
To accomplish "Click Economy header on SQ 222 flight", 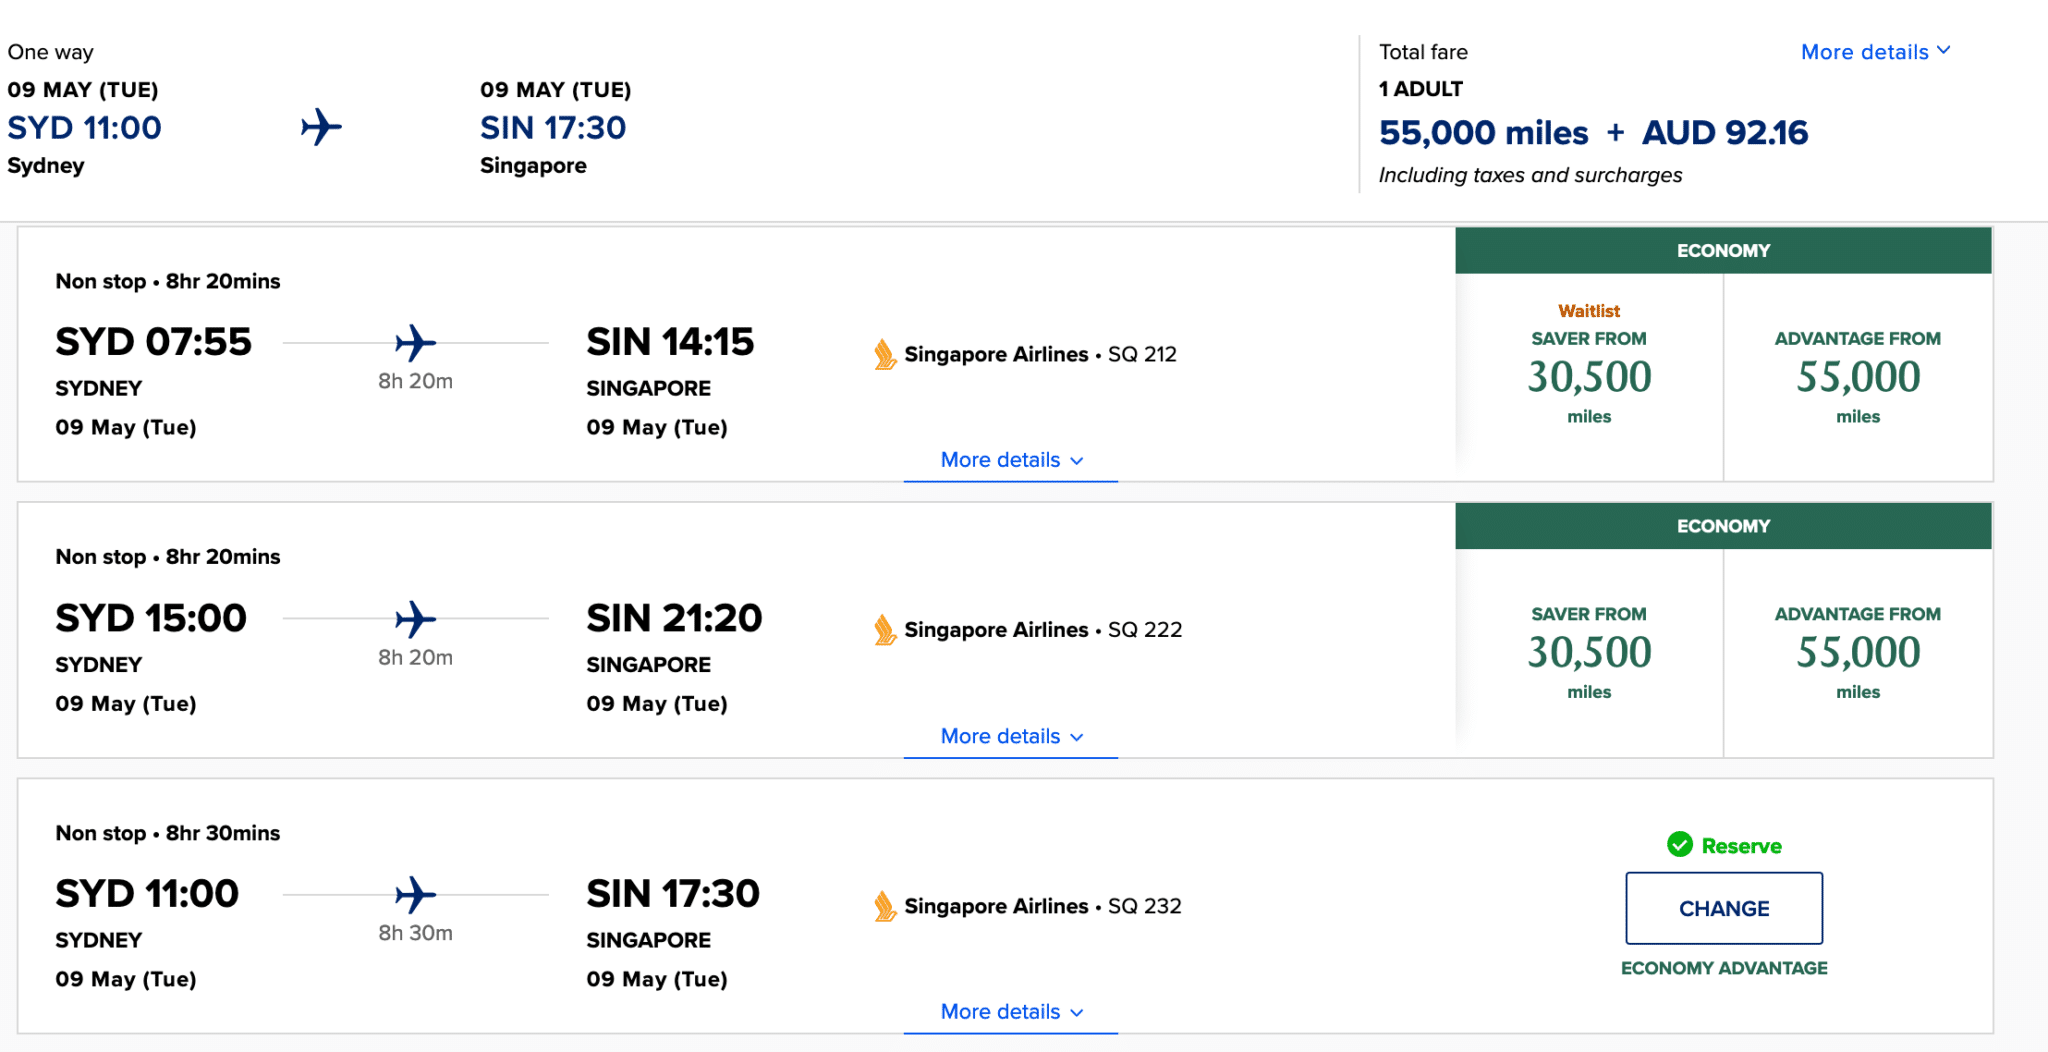I will tap(1723, 526).
